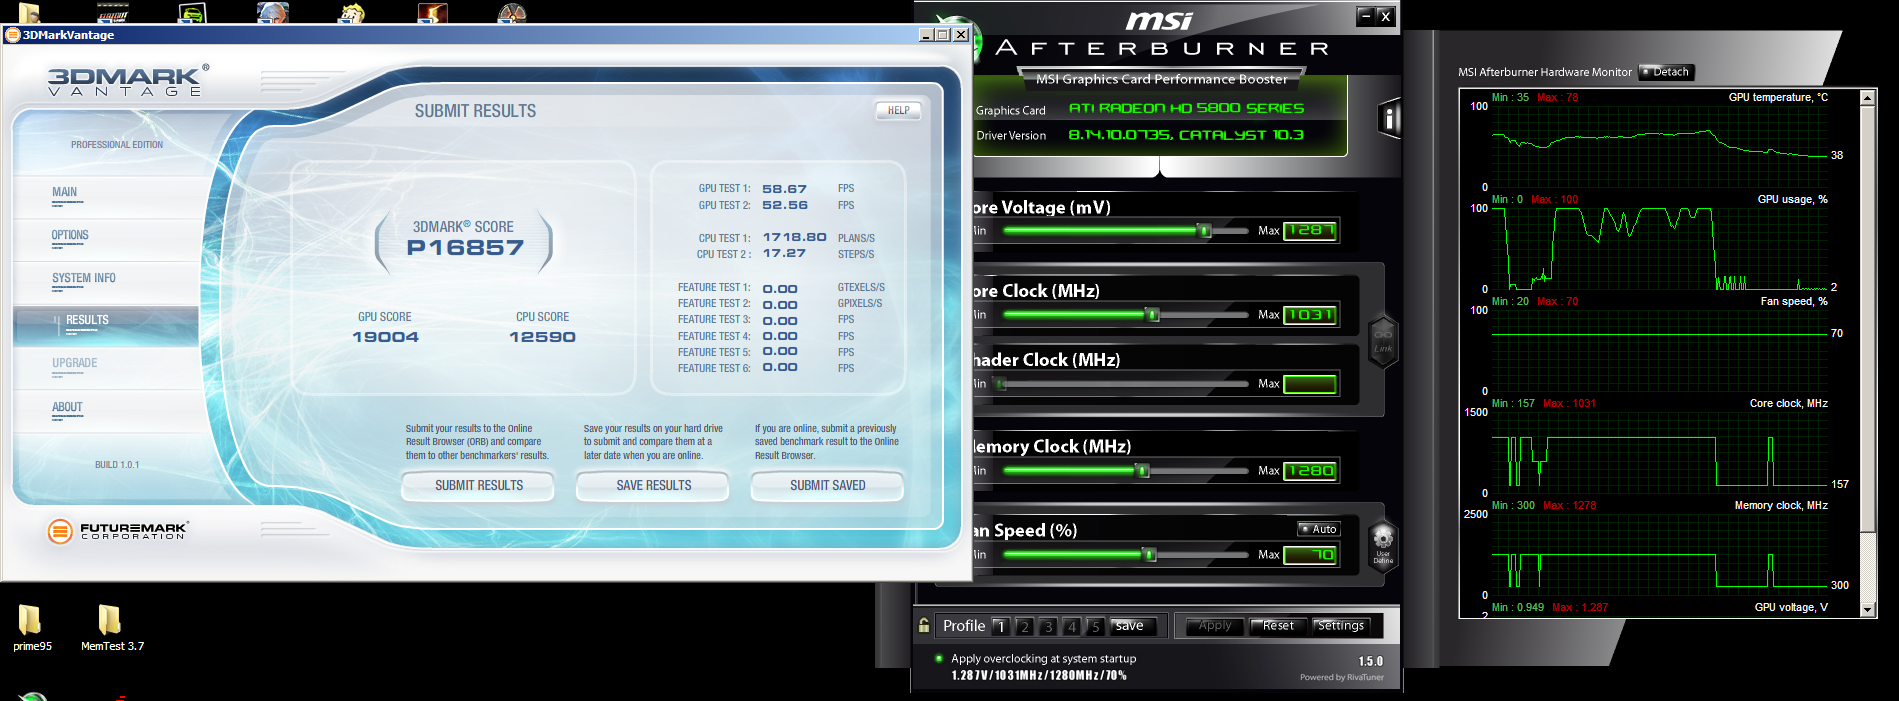The image size is (1899, 701).
Task: Click the padlock icon beside Profile in Afterburner
Action: pos(924,626)
